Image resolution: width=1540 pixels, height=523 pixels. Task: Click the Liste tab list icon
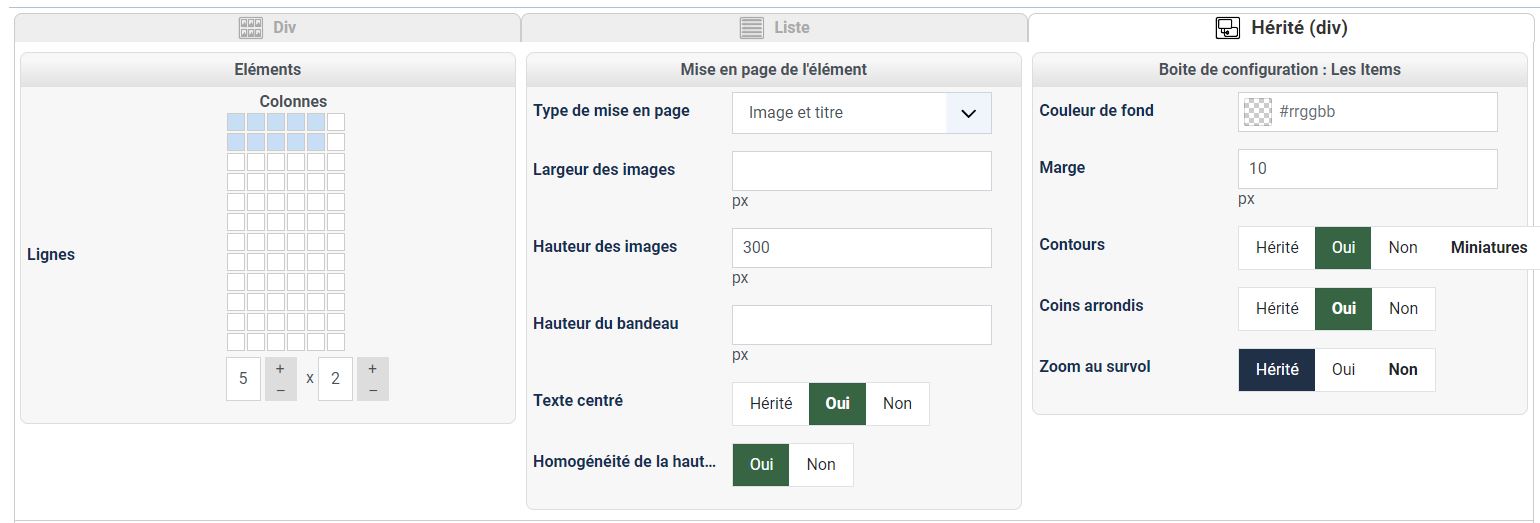(752, 28)
